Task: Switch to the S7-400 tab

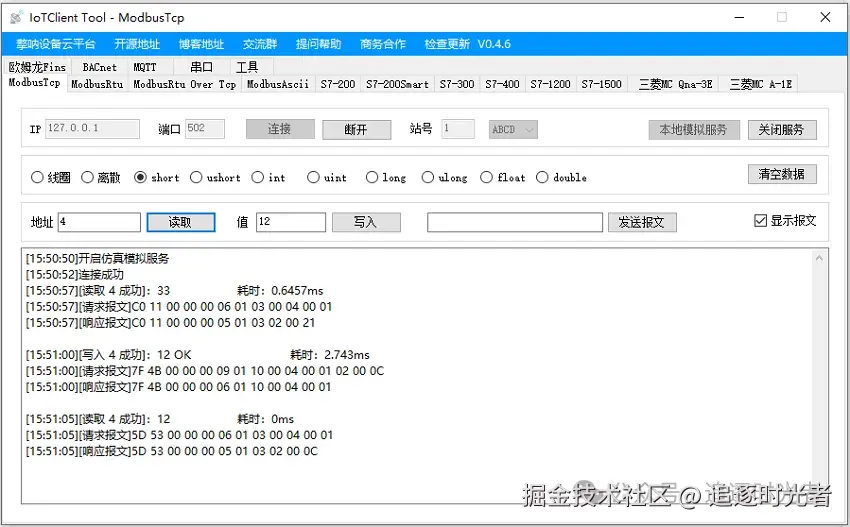Action: 503,84
